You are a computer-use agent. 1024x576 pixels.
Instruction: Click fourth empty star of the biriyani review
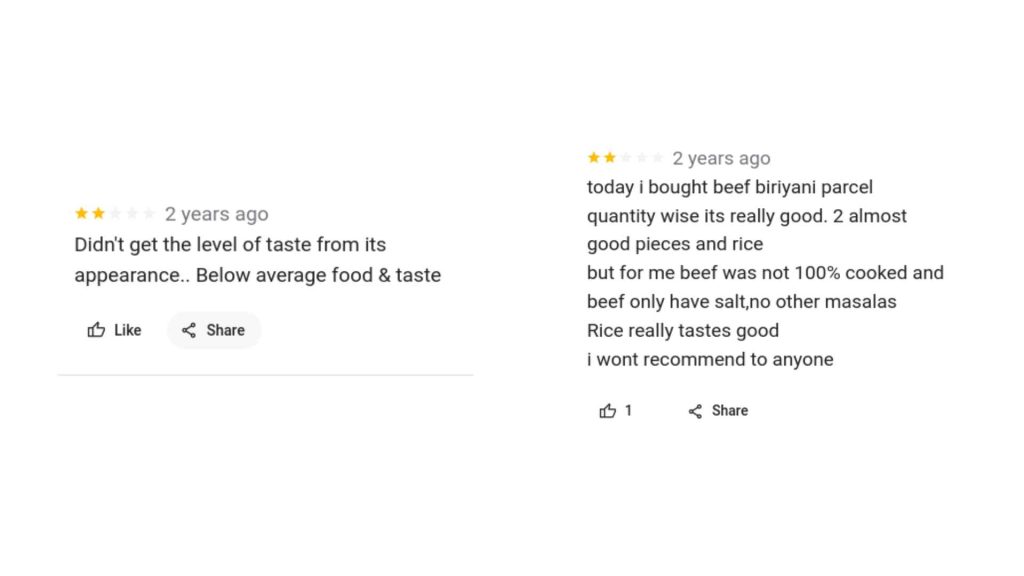point(642,157)
